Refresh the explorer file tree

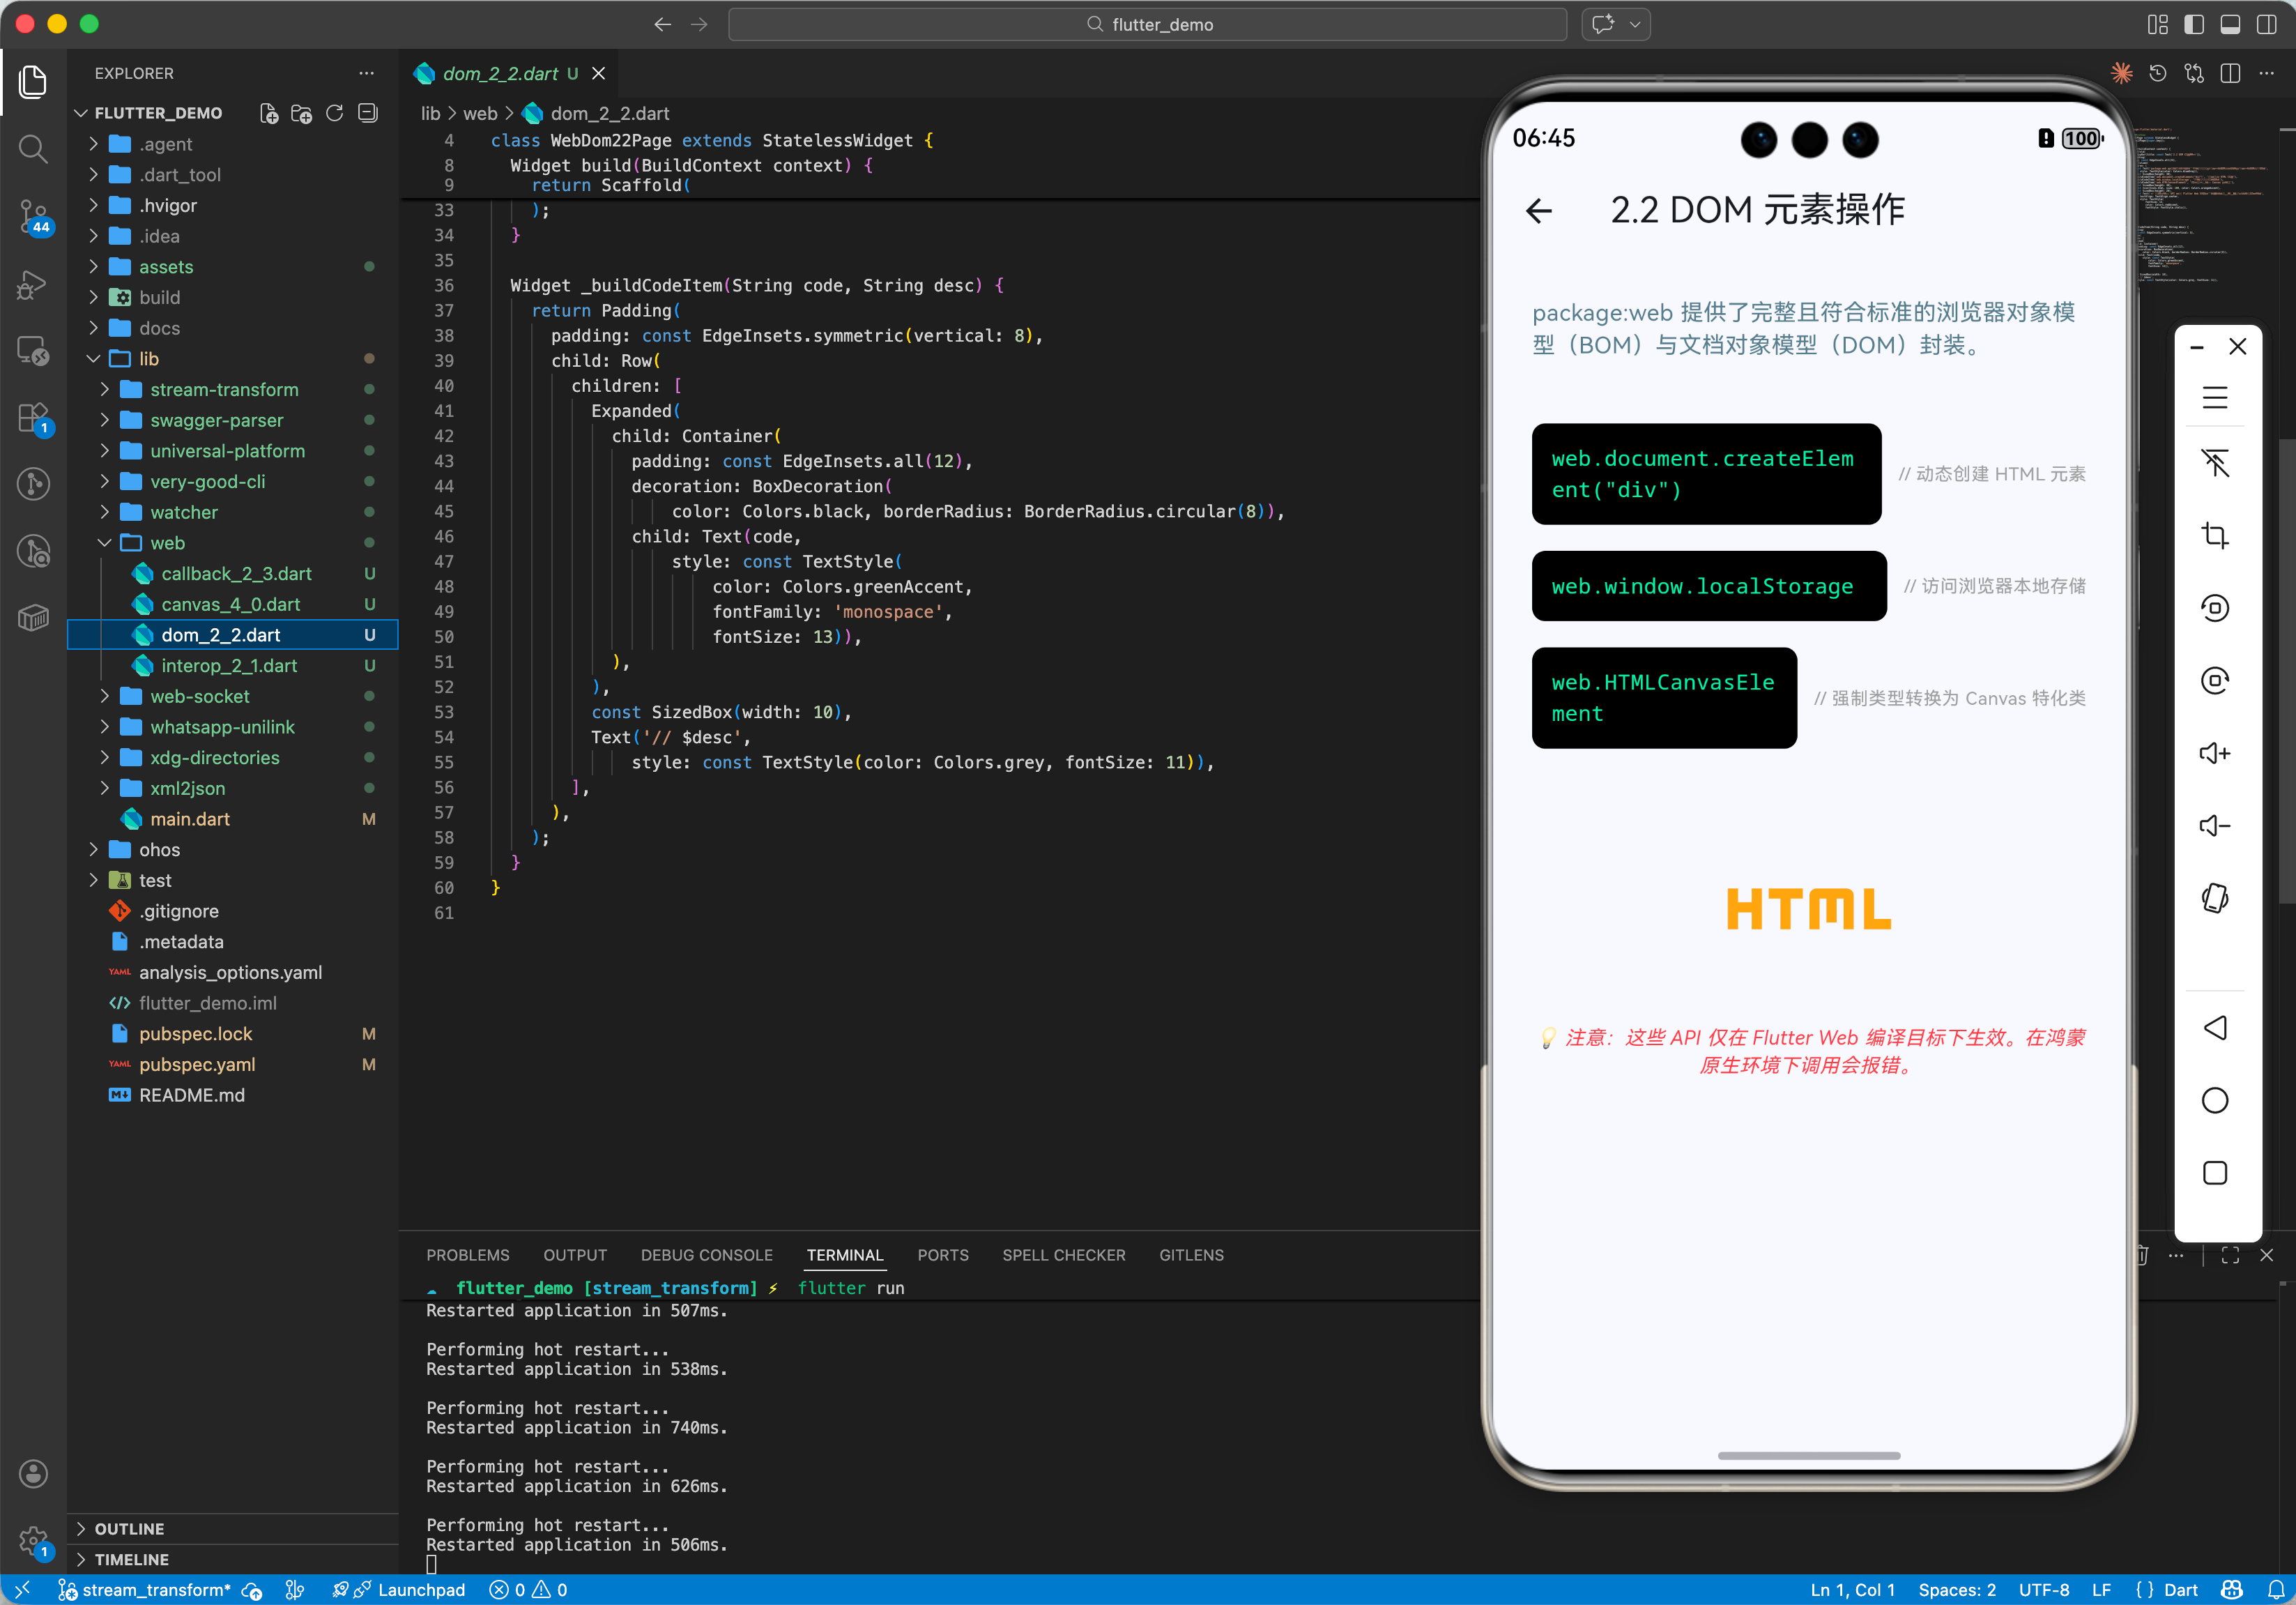tap(335, 113)
